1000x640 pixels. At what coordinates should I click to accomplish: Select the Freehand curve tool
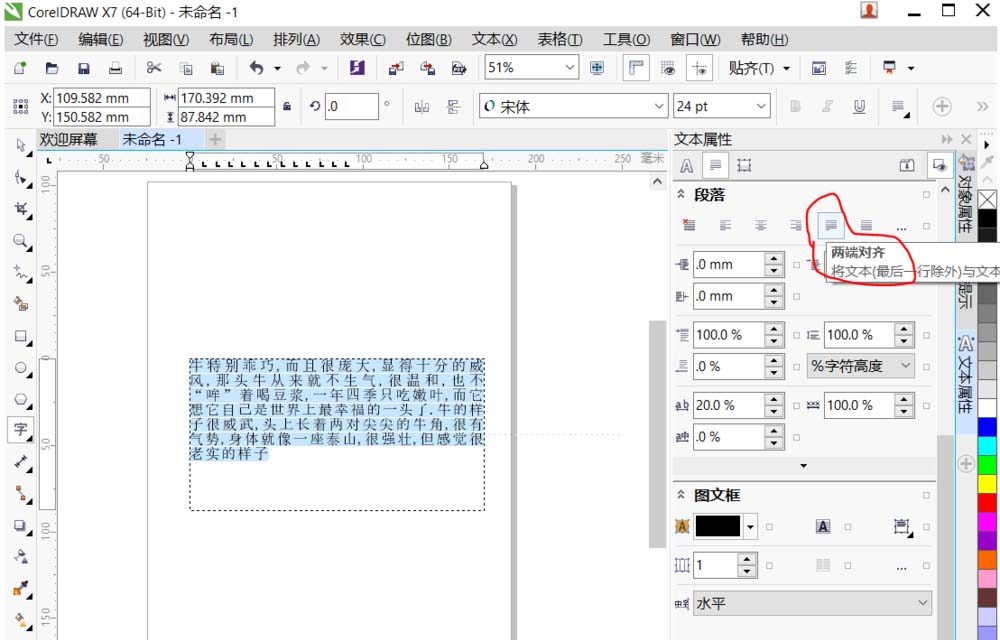click(x=21, y=273)
